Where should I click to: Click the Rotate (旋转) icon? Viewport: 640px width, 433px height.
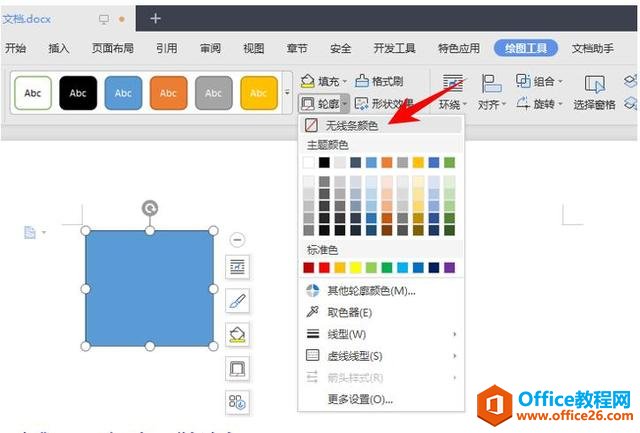[523, 103]
